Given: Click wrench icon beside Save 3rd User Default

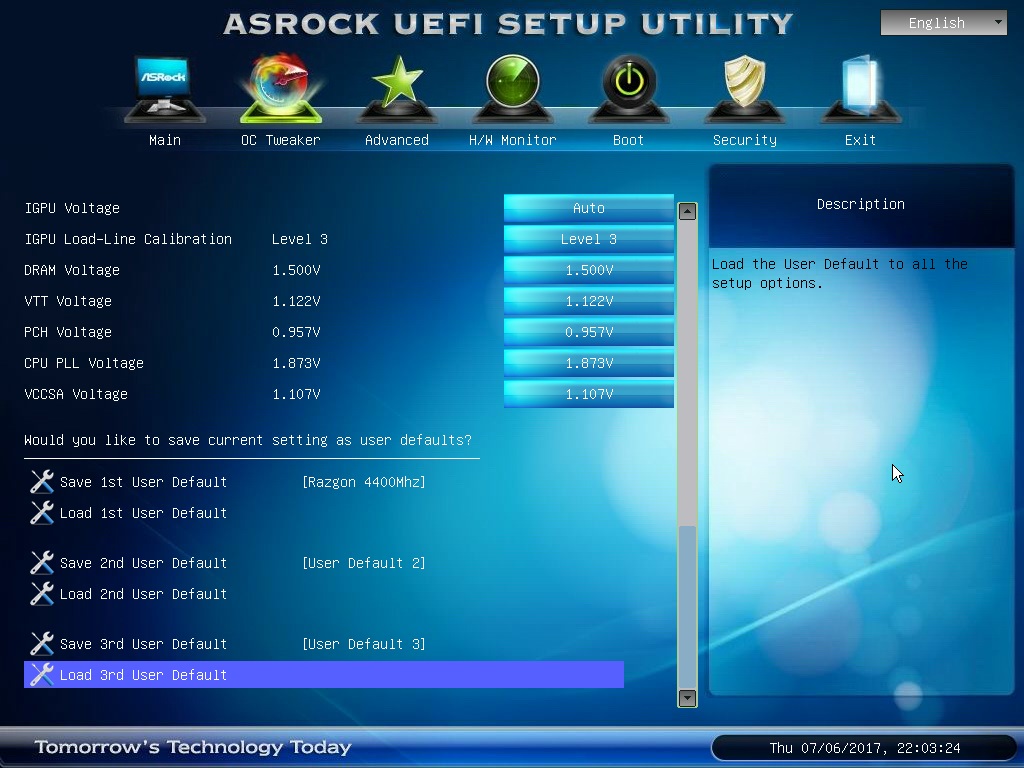Looking at the screenshot, I should (42, 643).
